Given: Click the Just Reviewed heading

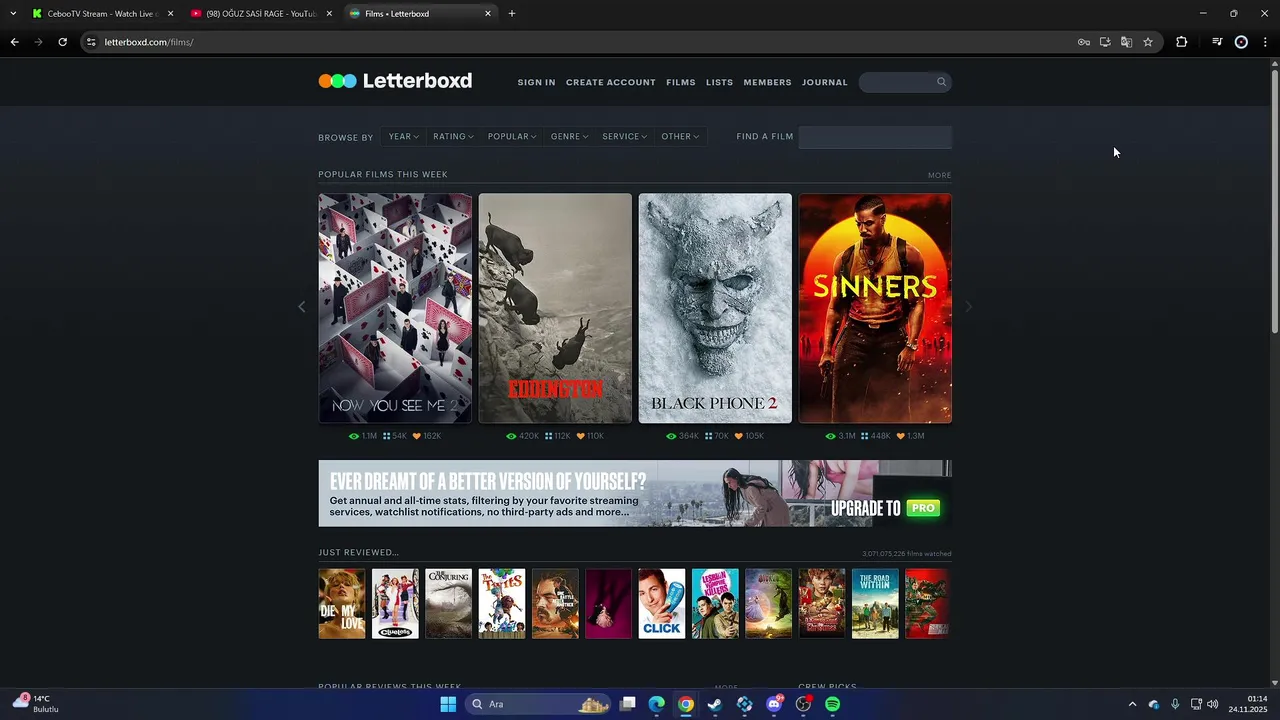Looking at the screenshot, I should (x=358, y=552).
